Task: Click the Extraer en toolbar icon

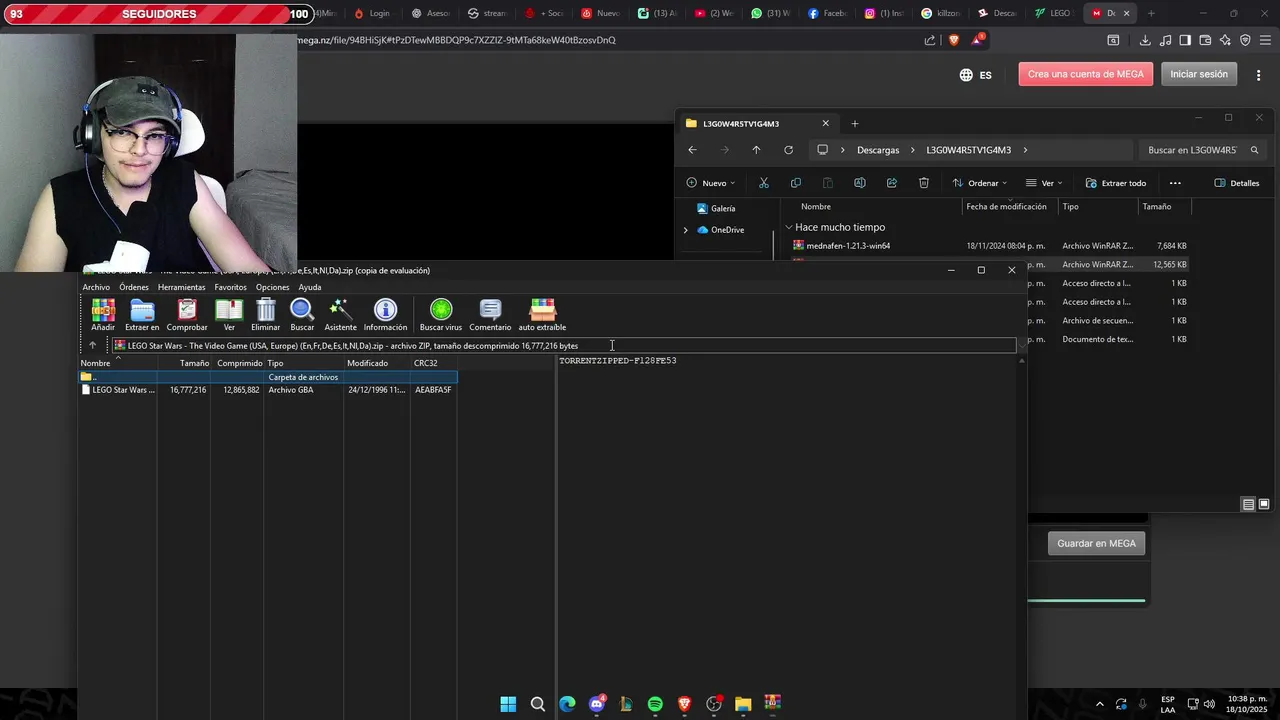Action: tap(142, 315)
